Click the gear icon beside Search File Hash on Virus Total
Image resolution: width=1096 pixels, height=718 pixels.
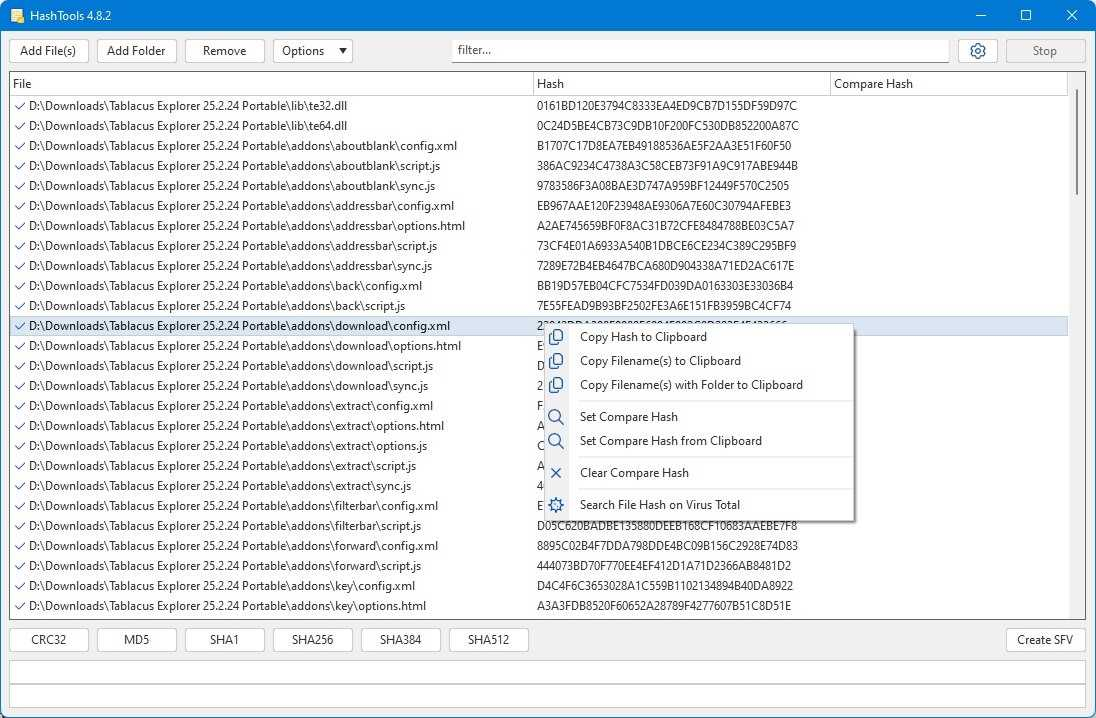556,505
